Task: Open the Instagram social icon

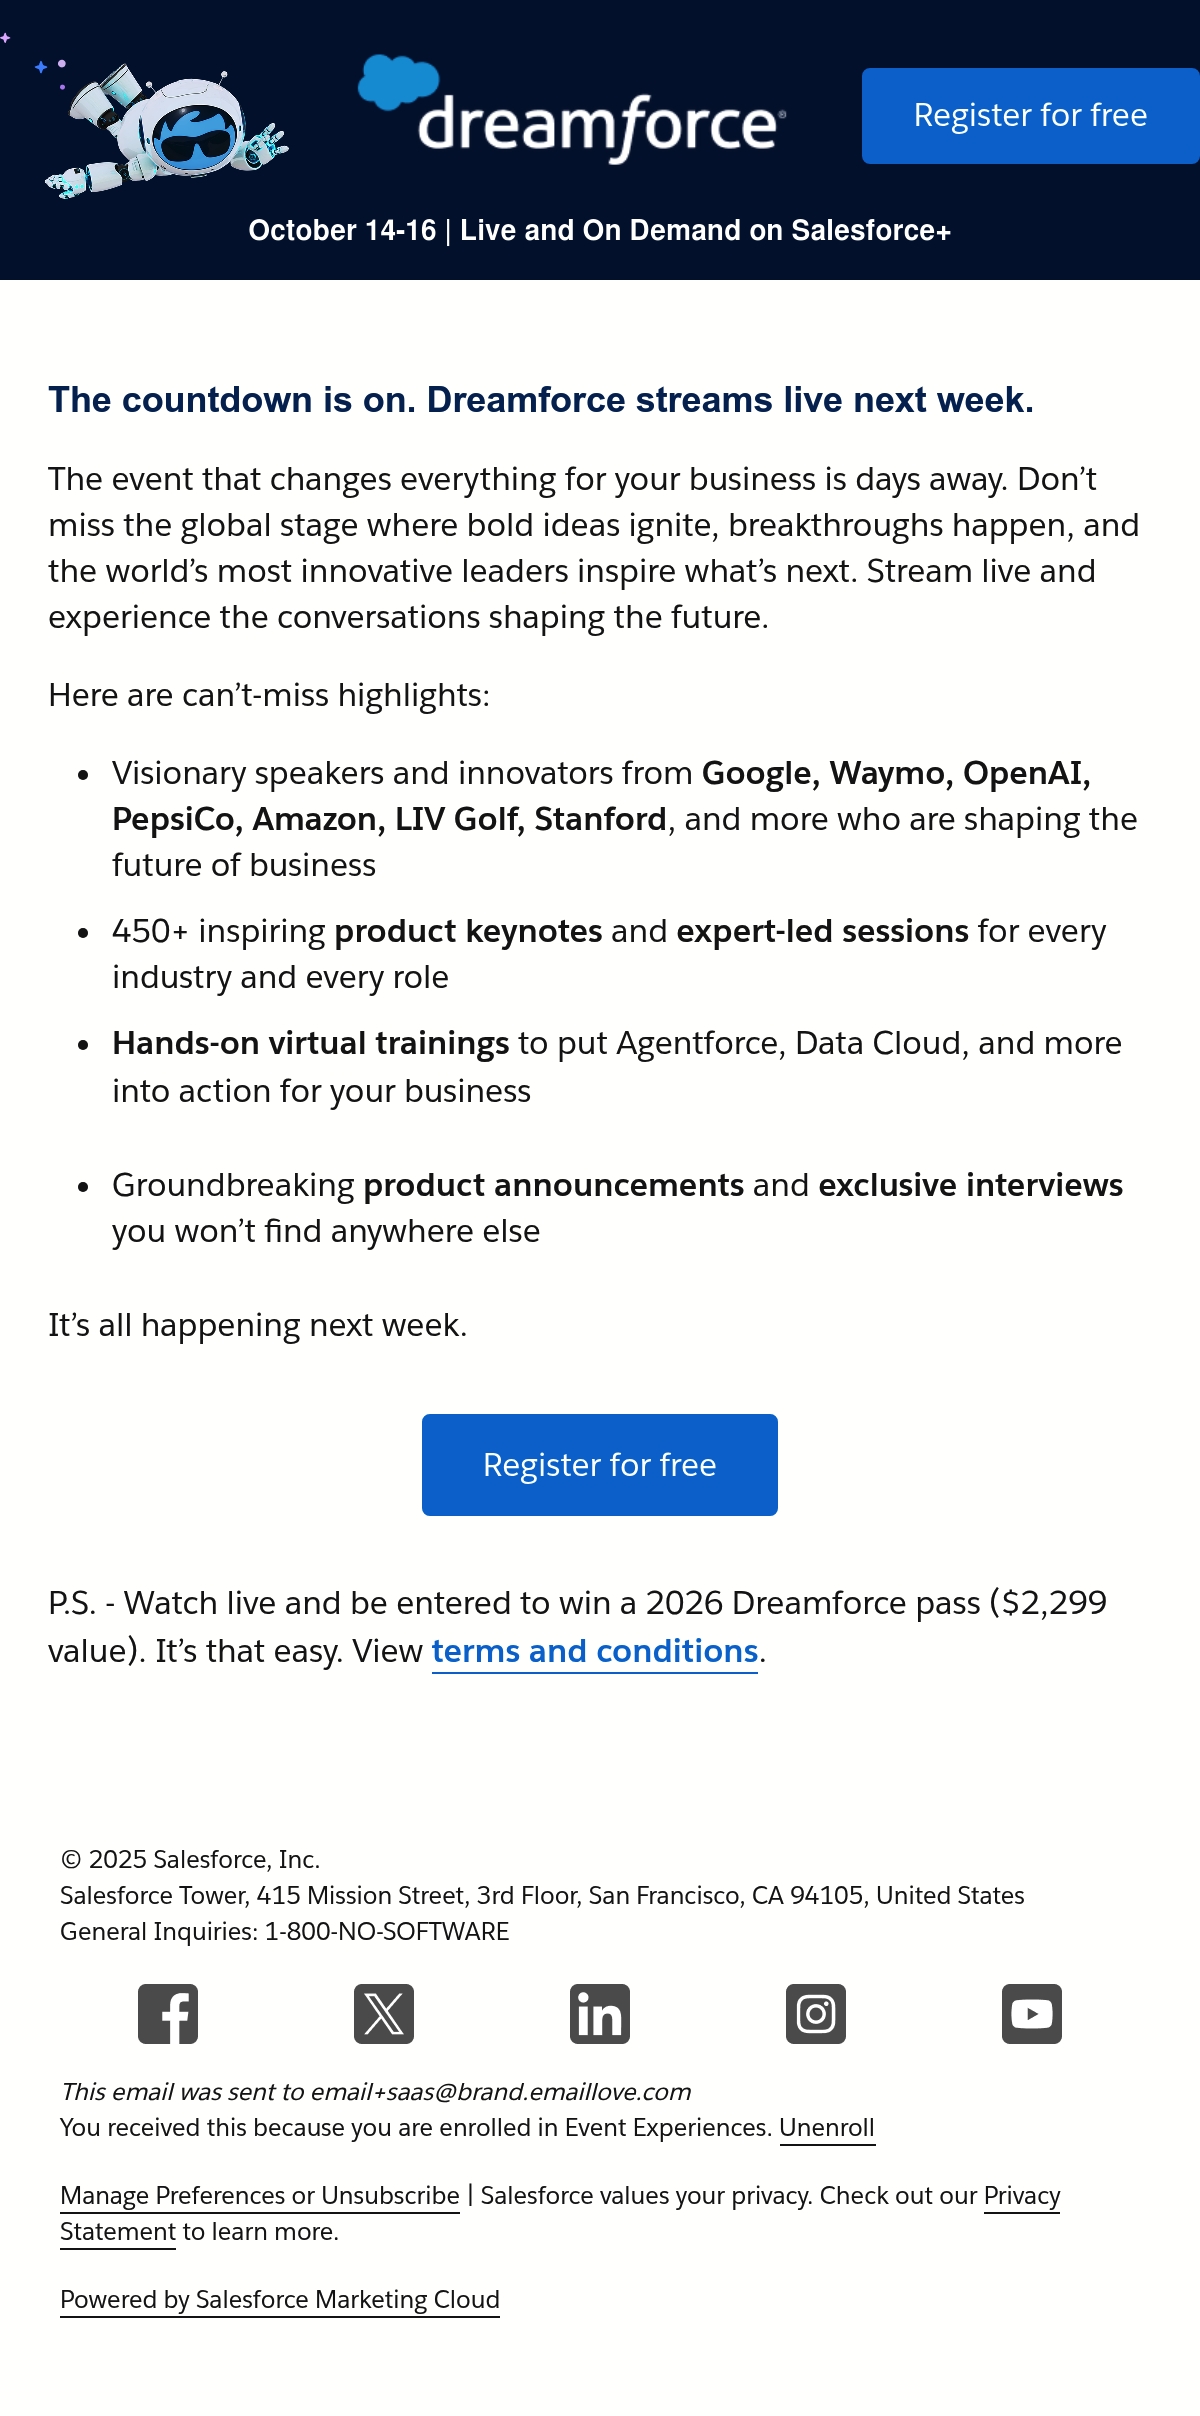Action: (816, 2013)
